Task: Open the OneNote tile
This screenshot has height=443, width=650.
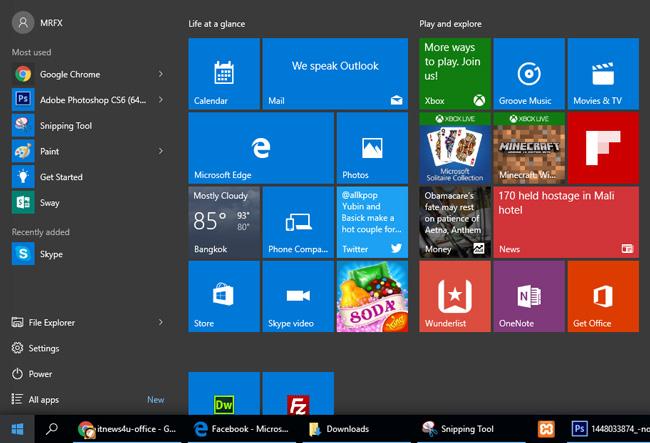Action: 529,296
